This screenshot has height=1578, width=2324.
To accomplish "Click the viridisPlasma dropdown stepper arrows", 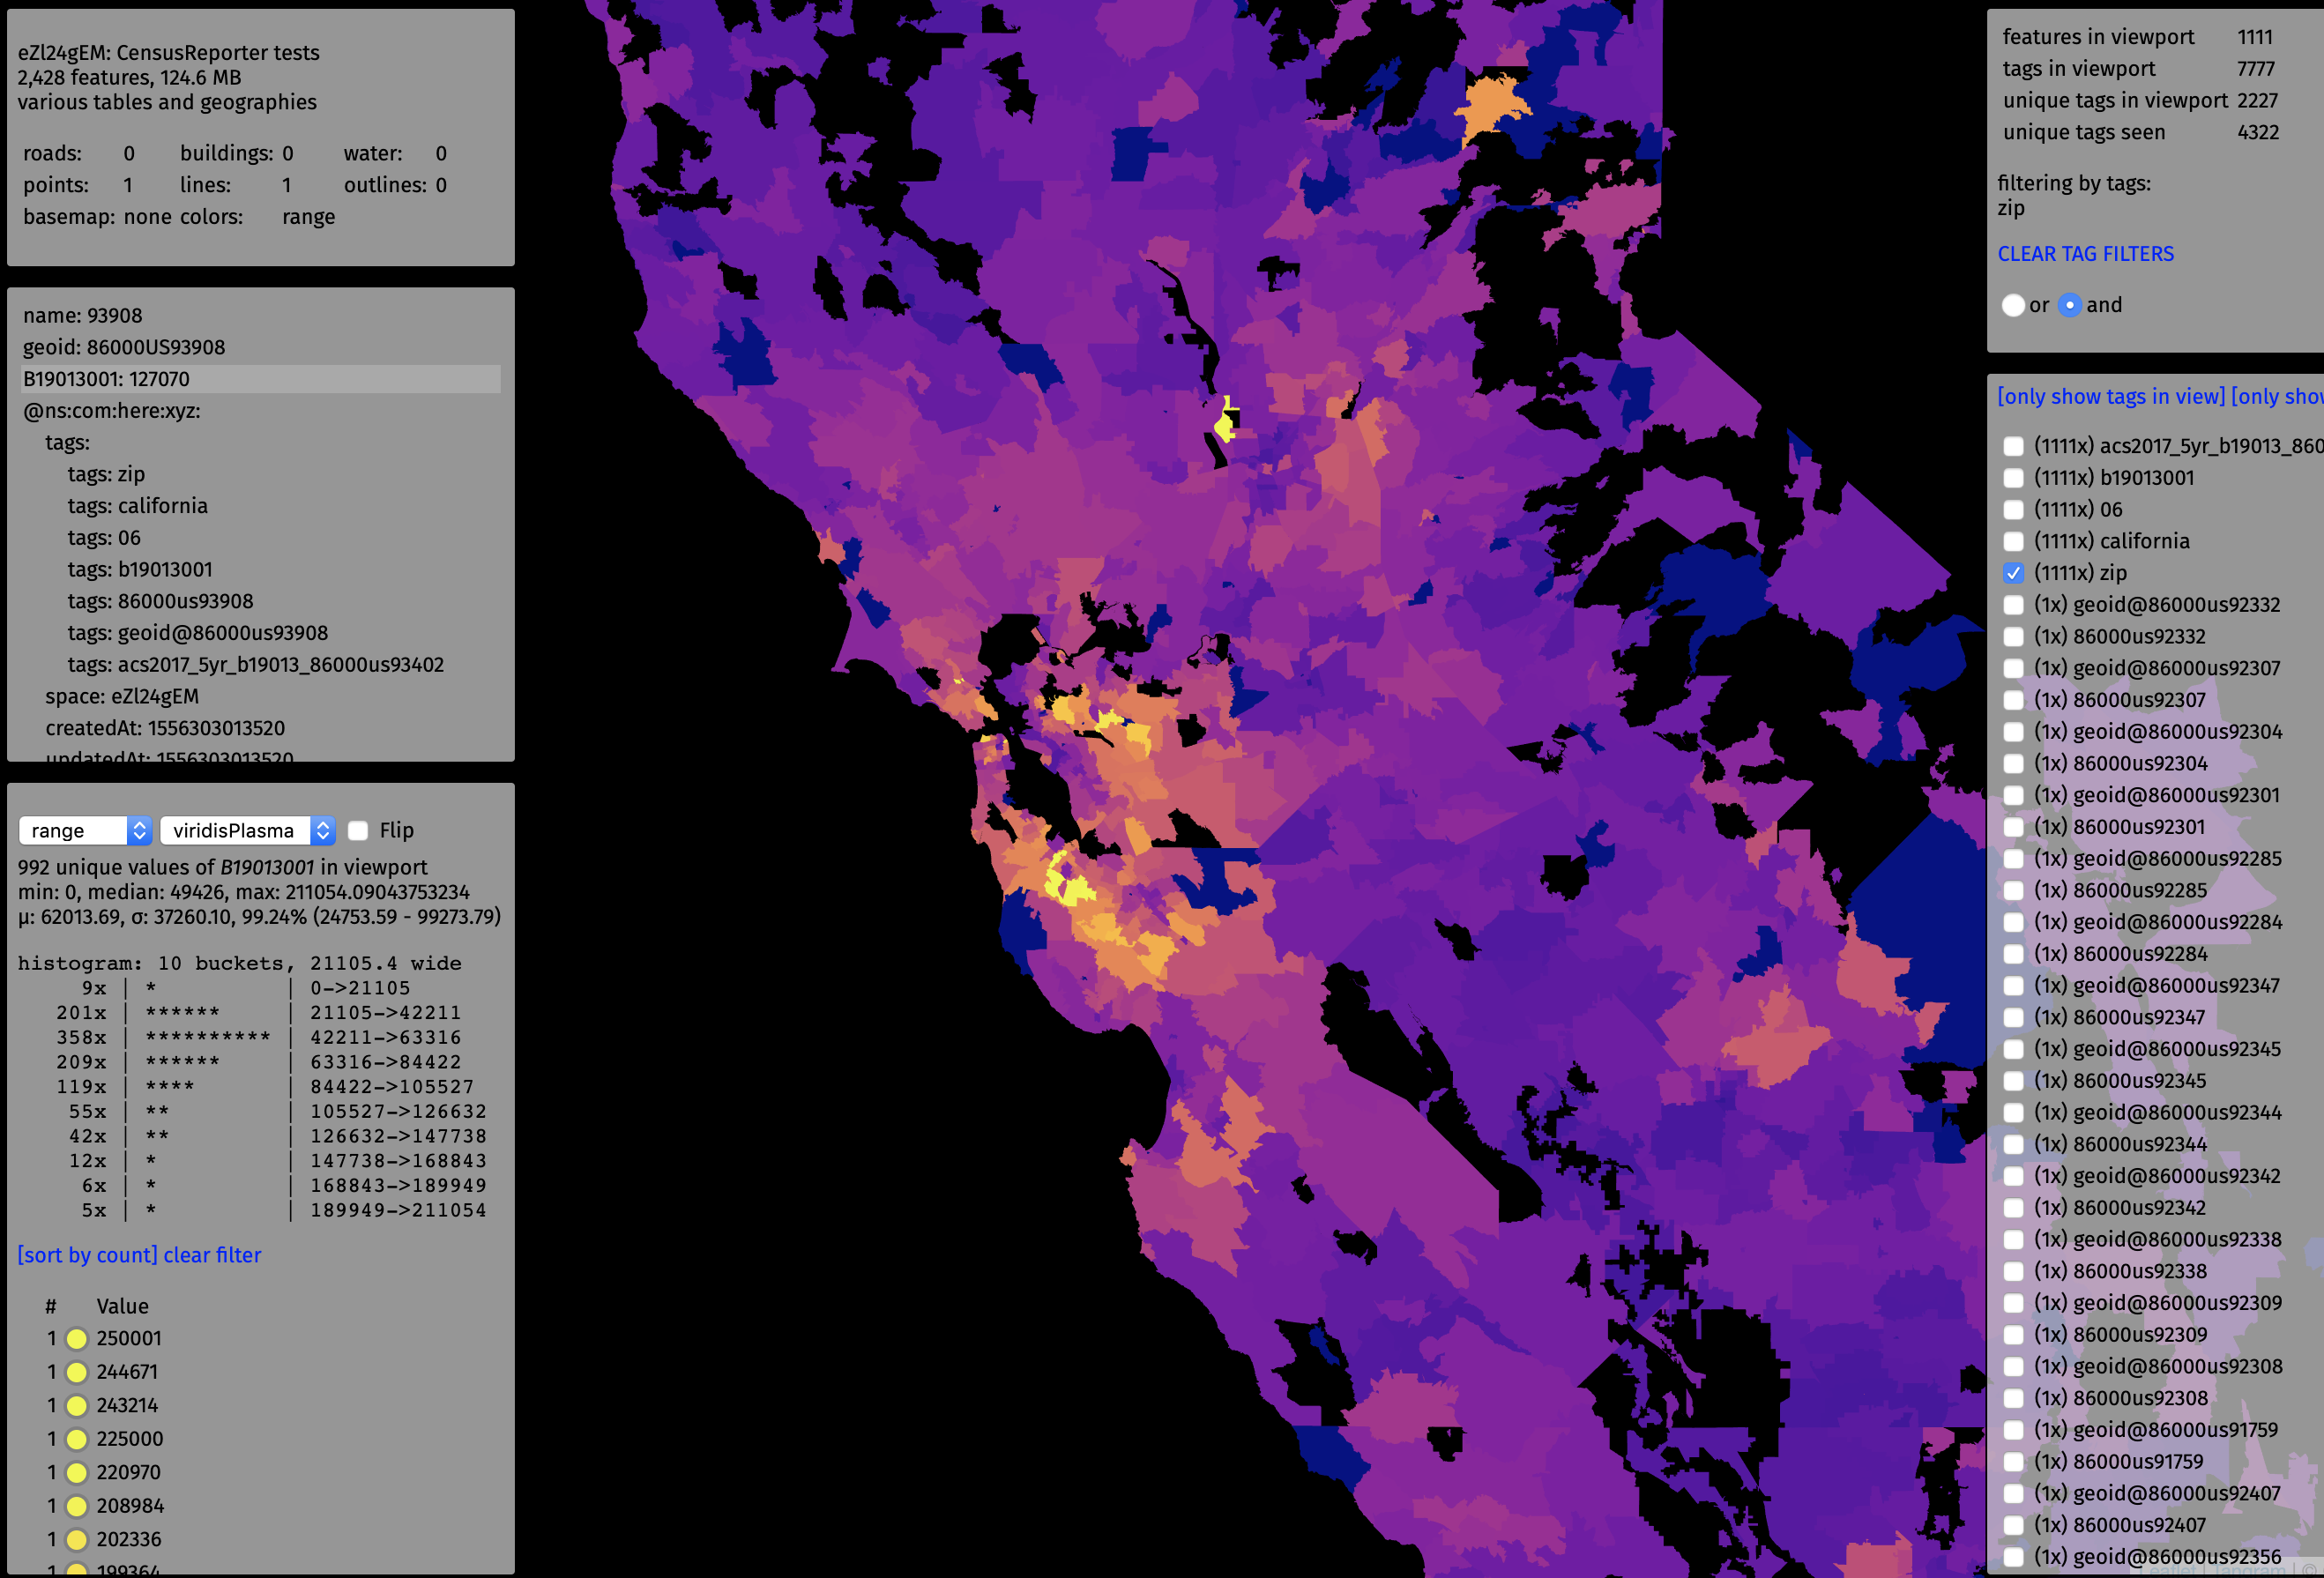I will (x=322, y=830).
